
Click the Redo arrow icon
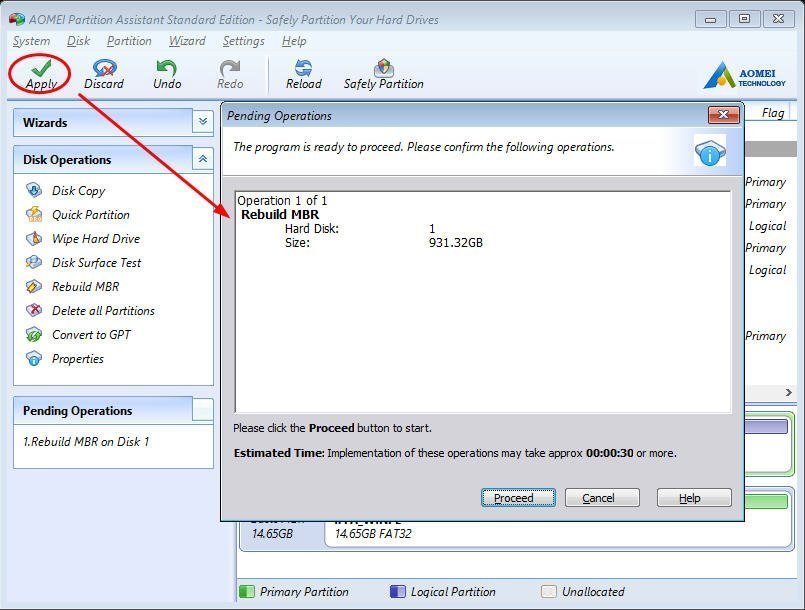229,68
